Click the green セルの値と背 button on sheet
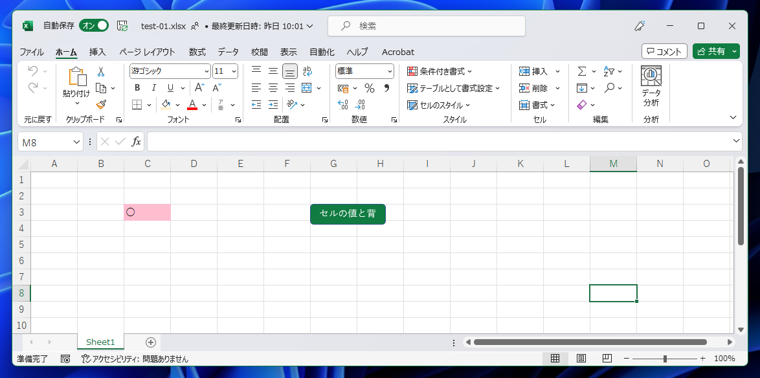 348,214
